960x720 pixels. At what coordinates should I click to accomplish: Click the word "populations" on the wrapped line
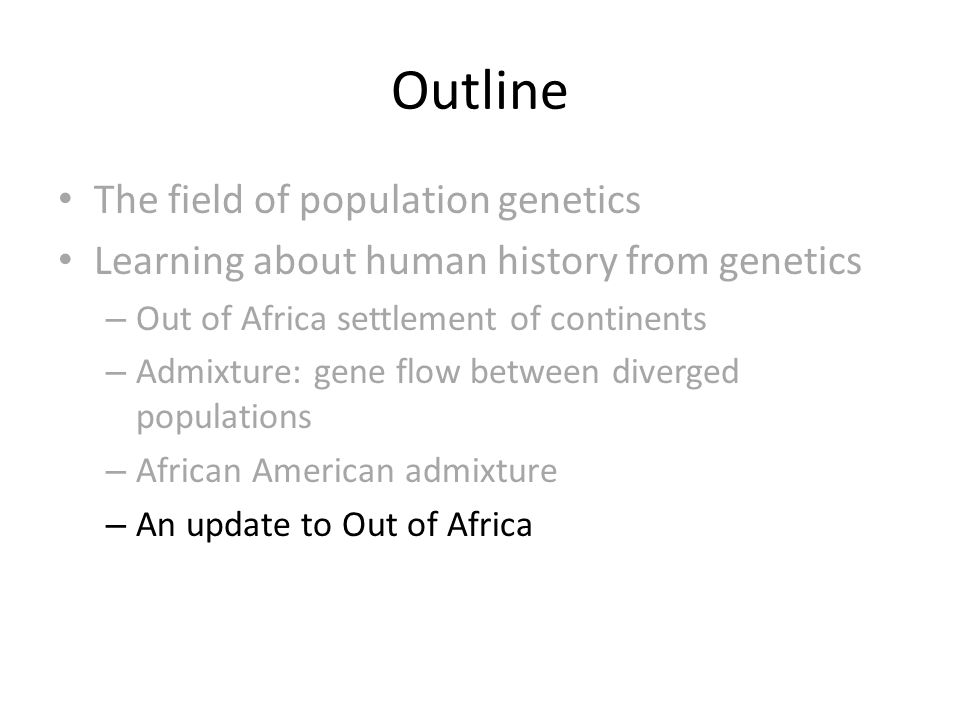click(x=223, y=419)
